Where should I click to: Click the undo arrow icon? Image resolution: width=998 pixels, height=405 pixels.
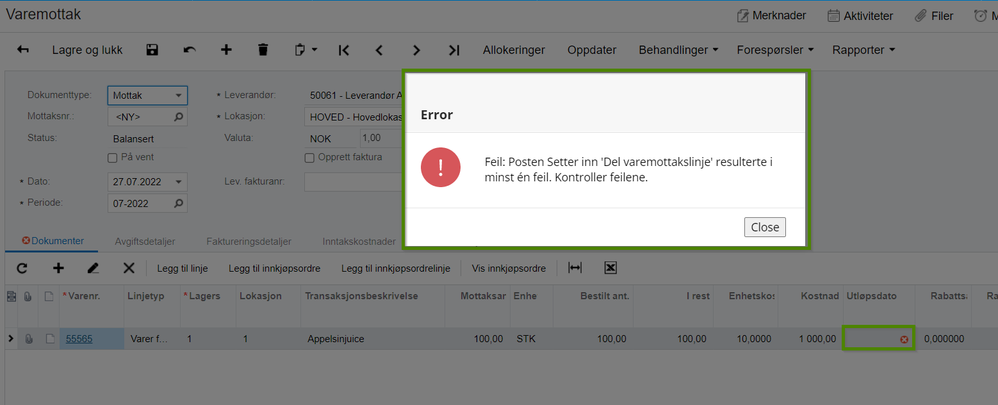coord(189,50)
